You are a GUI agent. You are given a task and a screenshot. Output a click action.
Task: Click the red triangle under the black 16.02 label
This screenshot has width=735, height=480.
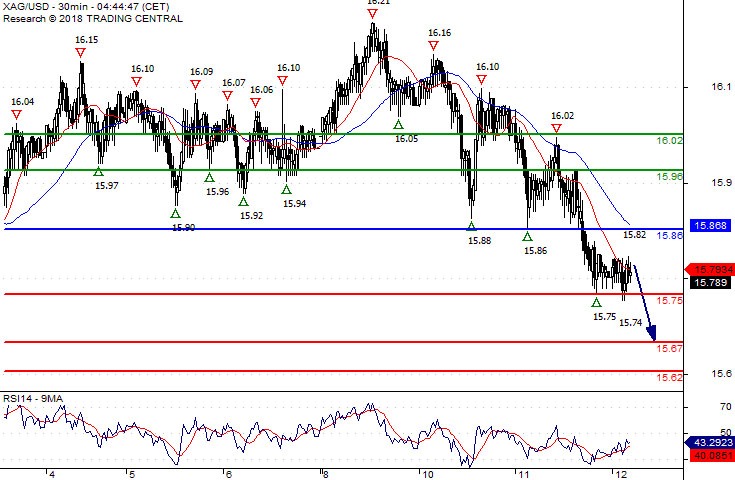tap(556, 128)
